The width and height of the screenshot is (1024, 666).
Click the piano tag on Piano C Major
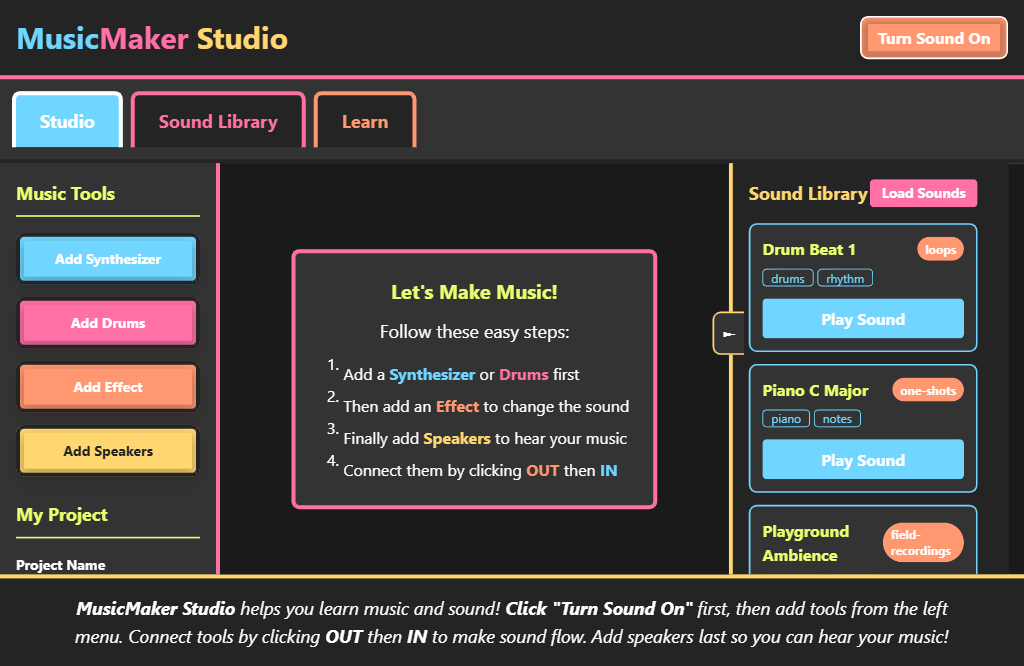point(786,418)
